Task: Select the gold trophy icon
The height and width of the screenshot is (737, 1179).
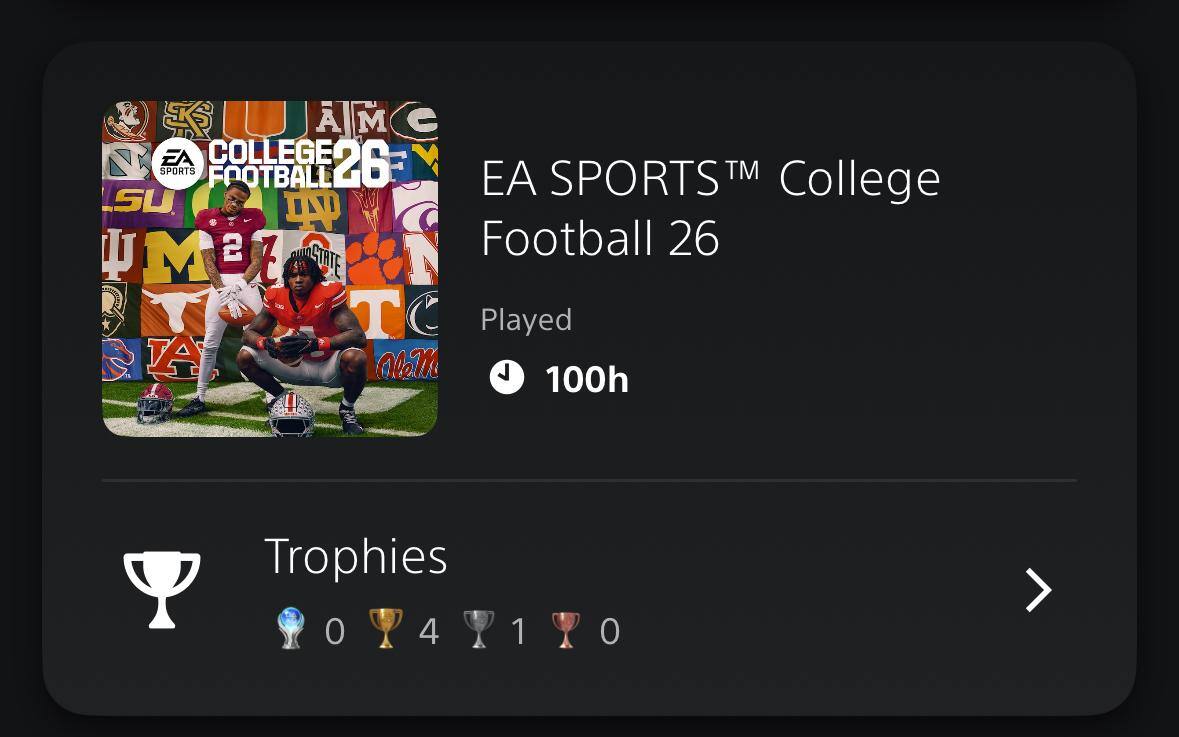Action: (x=385, y=630)
